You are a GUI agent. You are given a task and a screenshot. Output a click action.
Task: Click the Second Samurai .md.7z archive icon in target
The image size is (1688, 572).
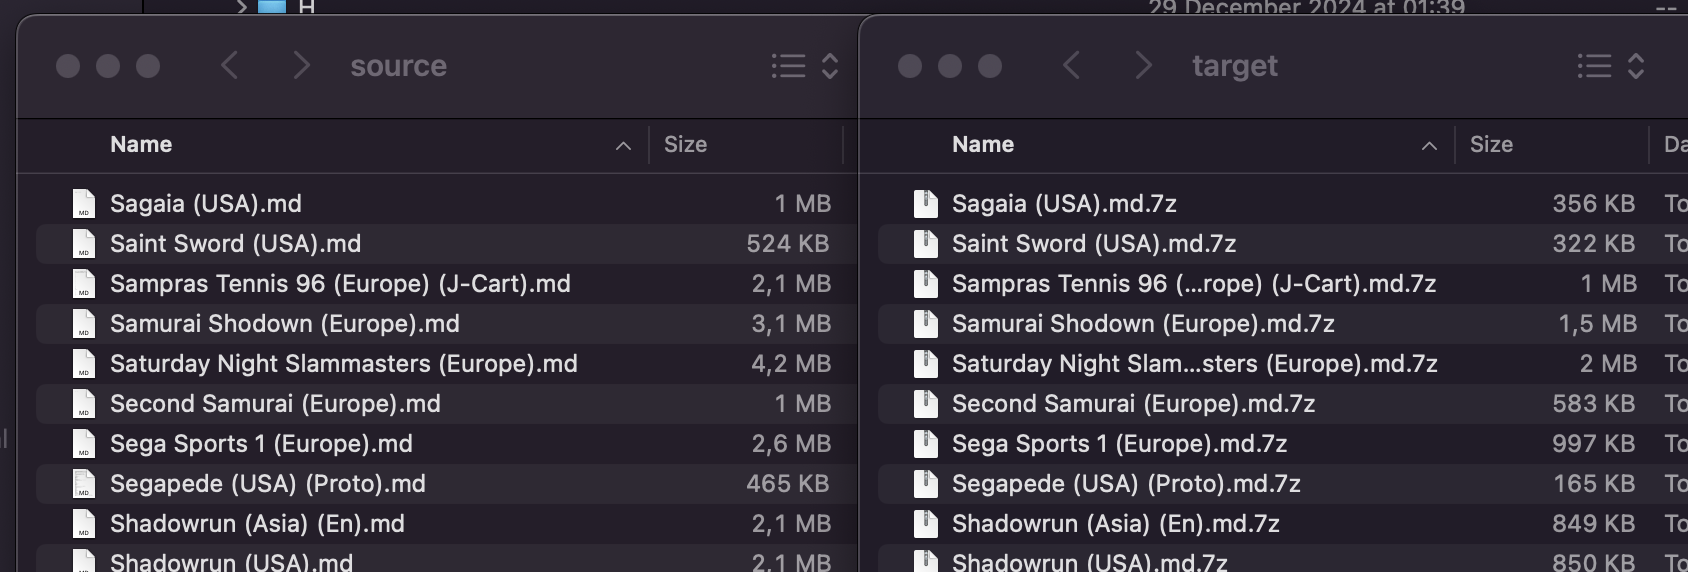click(x=926, y=404)
